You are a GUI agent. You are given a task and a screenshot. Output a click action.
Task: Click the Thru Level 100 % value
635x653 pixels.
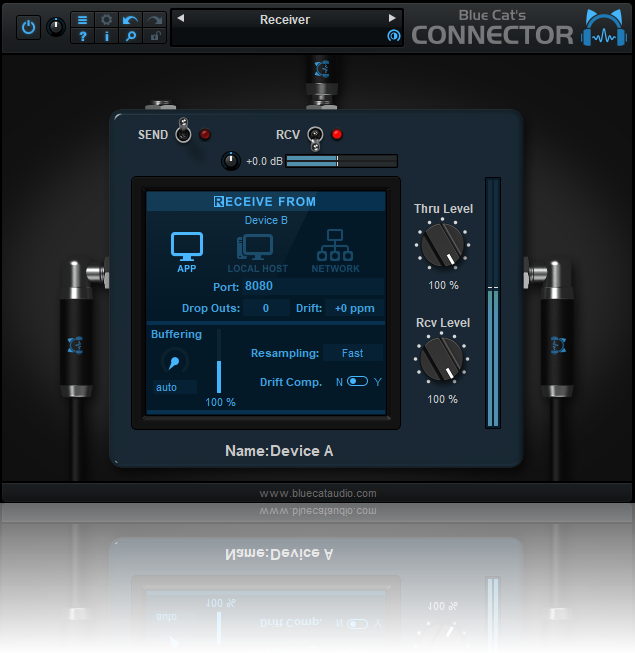443,285
